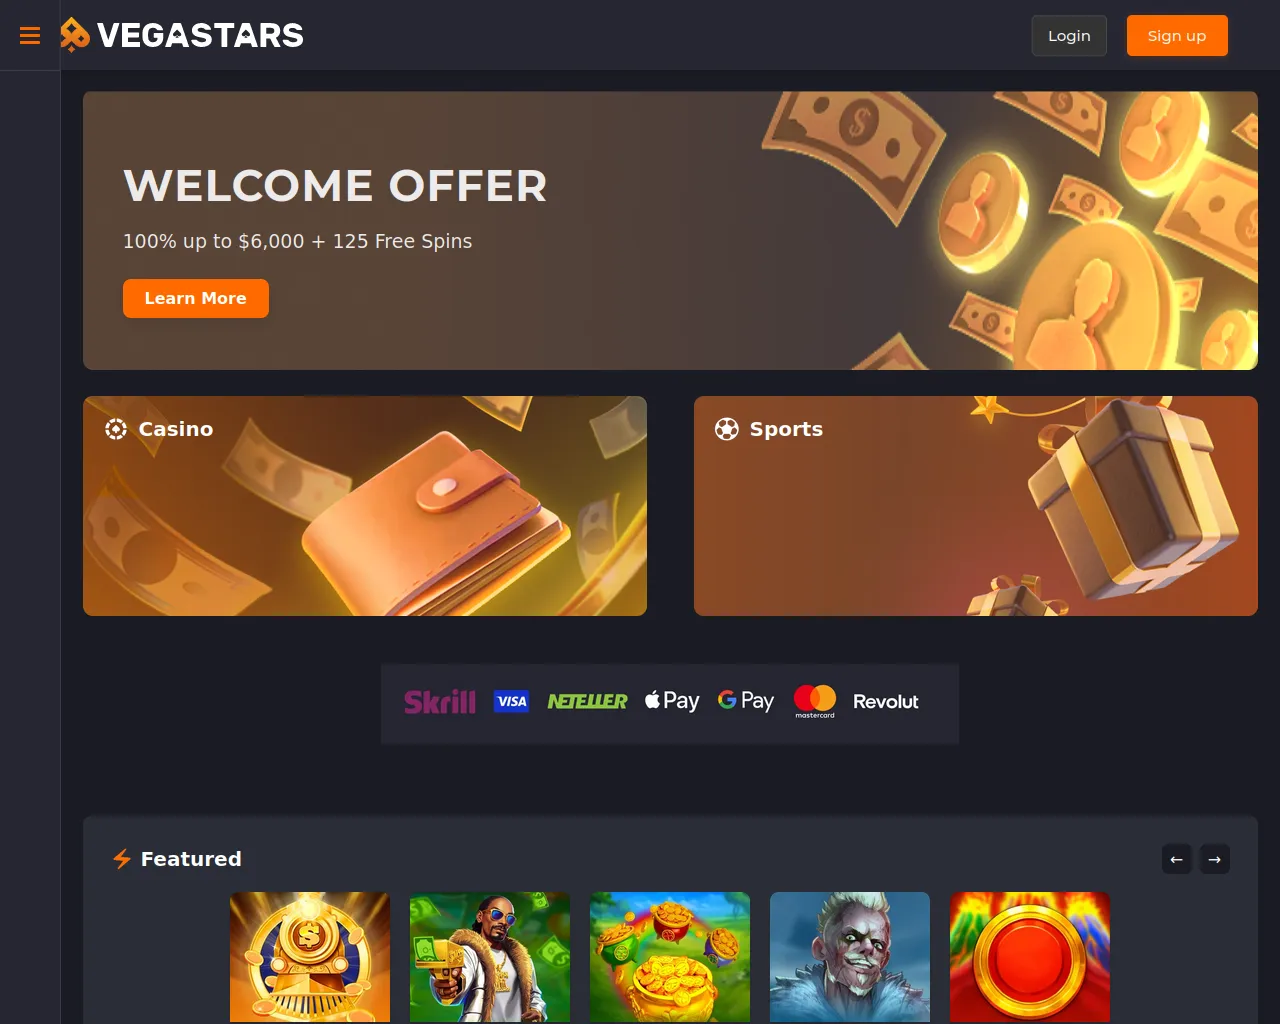This screenshot has width=1280, height=1024.
Task: Select the Visa payment logo
Action: point(511,702)
